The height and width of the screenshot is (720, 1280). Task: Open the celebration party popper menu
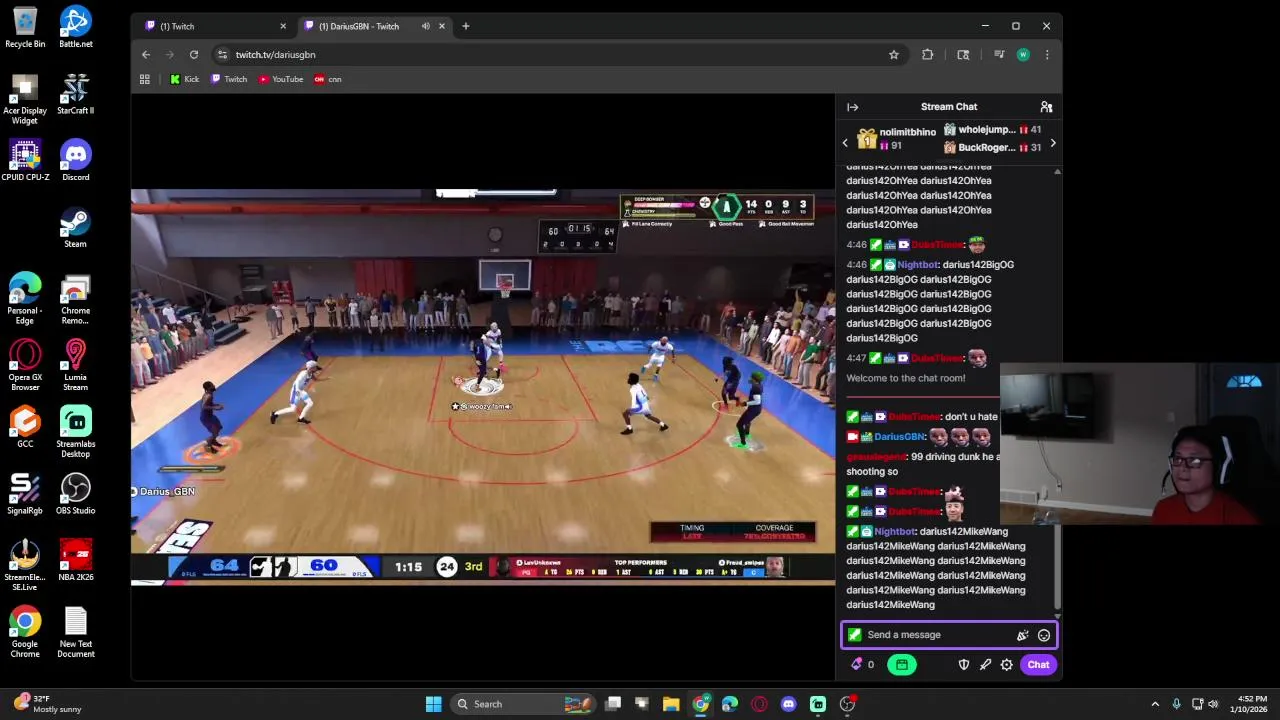[1022, 635]
